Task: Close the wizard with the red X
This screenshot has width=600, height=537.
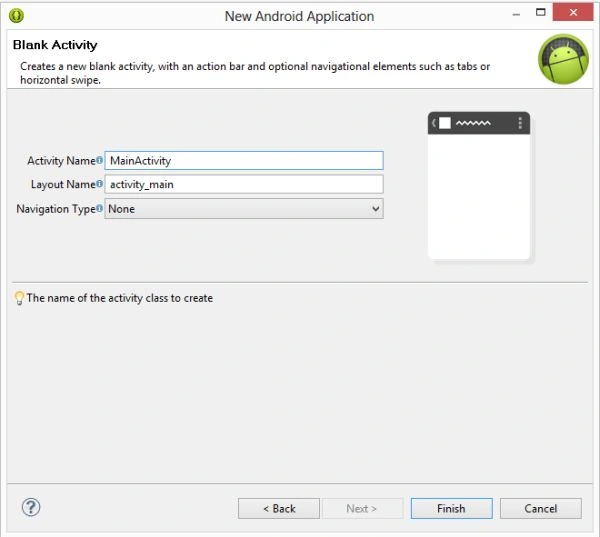Action: tap(573, 12)
